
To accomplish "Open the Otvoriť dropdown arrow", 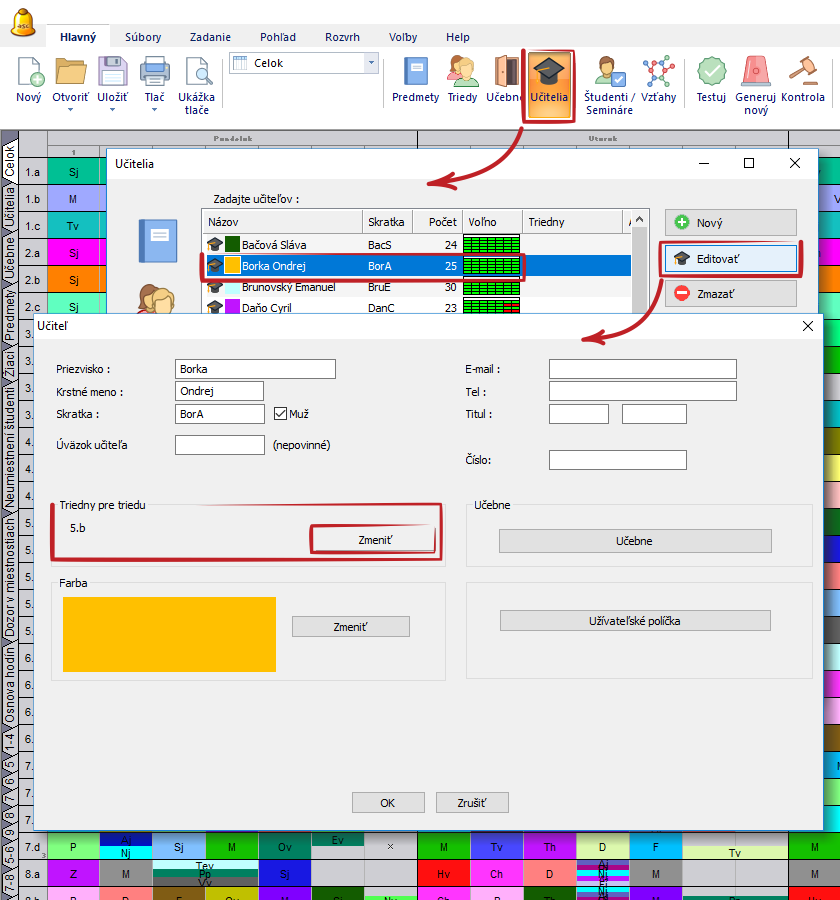I will (x=71, y=110).
